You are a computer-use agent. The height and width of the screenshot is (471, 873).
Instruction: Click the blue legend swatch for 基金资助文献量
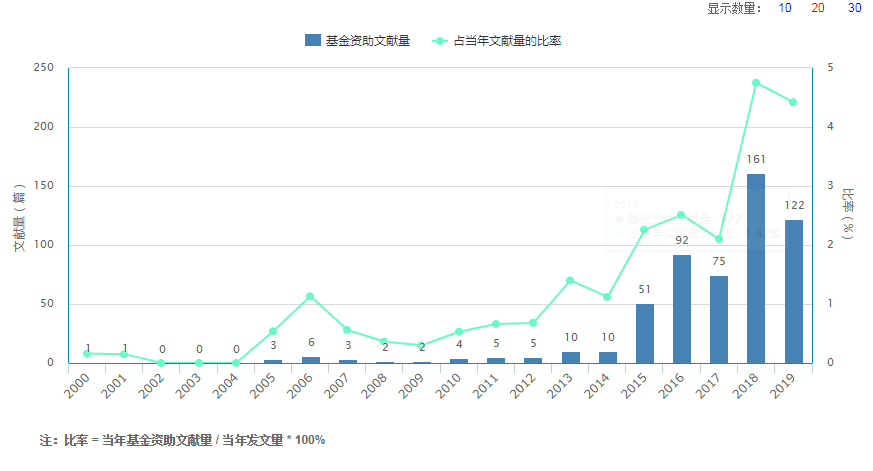[x=312, y=40]
